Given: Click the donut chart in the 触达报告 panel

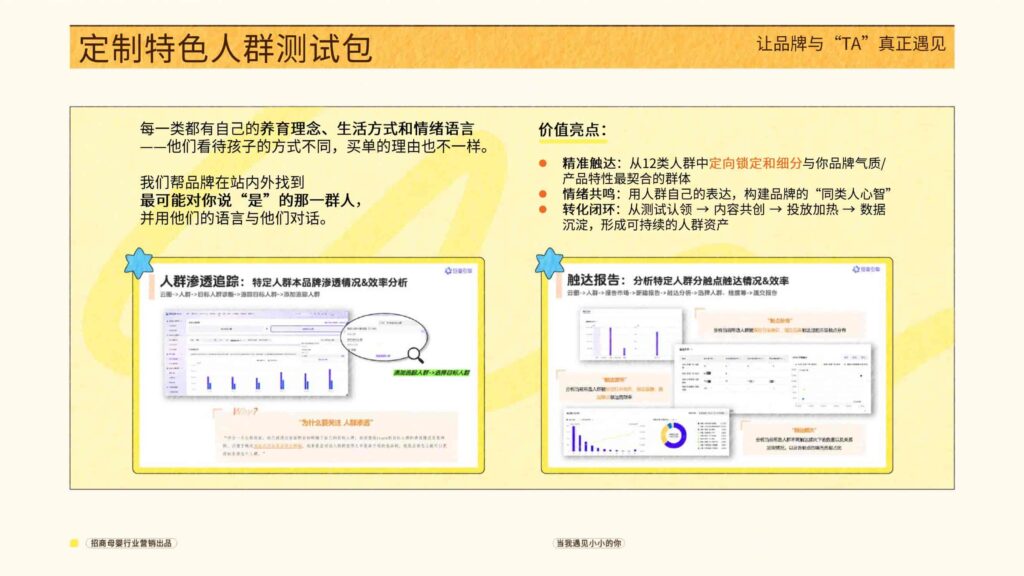Looking at the screenshot, I should [671, 436].
